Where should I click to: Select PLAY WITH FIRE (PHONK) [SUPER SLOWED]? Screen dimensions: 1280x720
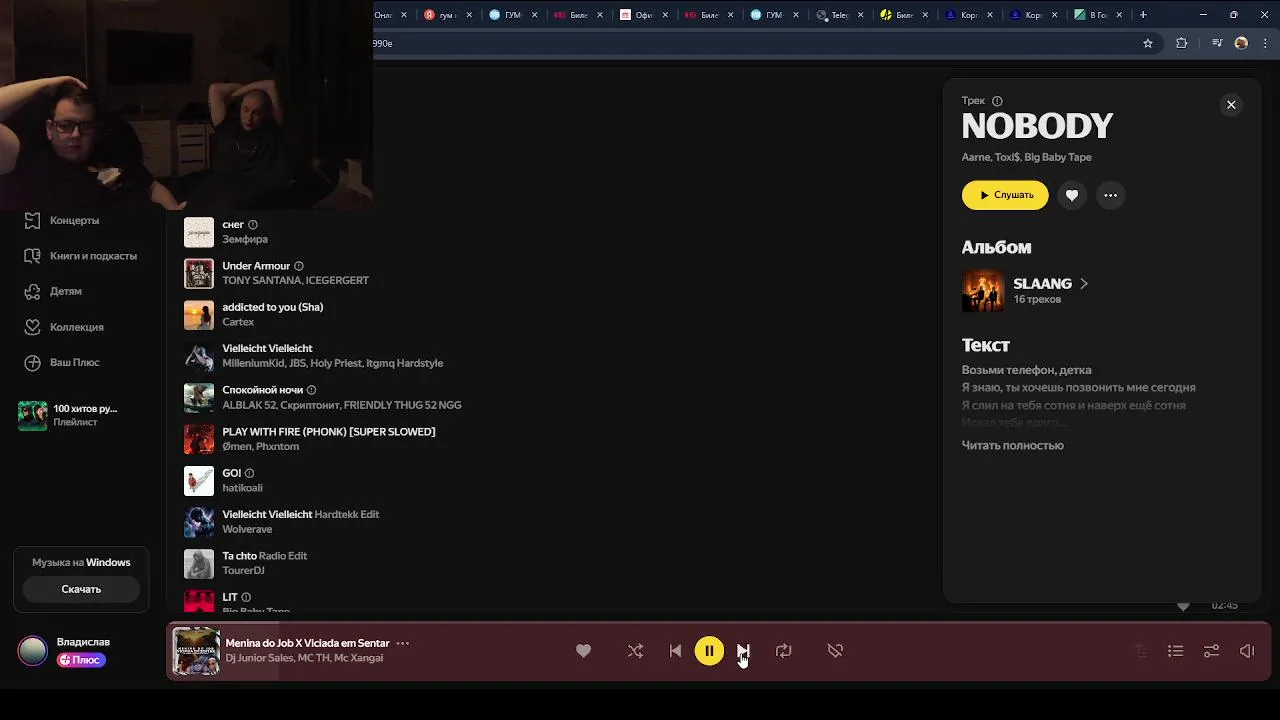tap(329, 431)
